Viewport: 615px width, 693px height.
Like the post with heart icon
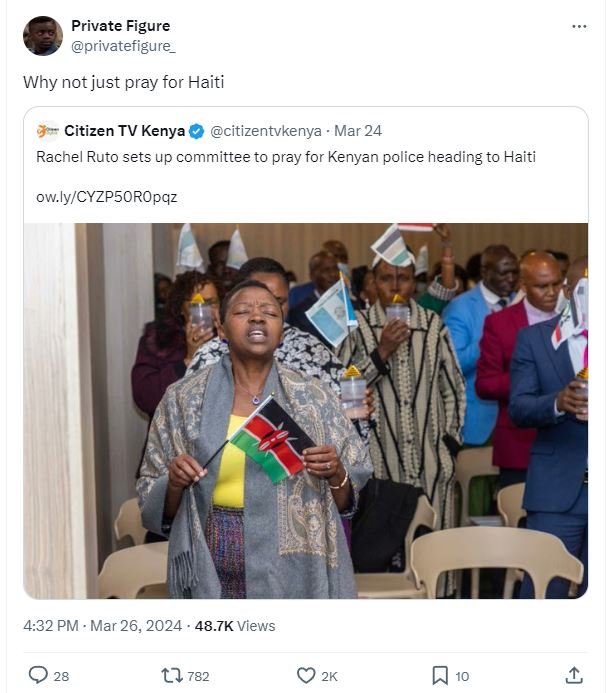click(x=307, y=675)
